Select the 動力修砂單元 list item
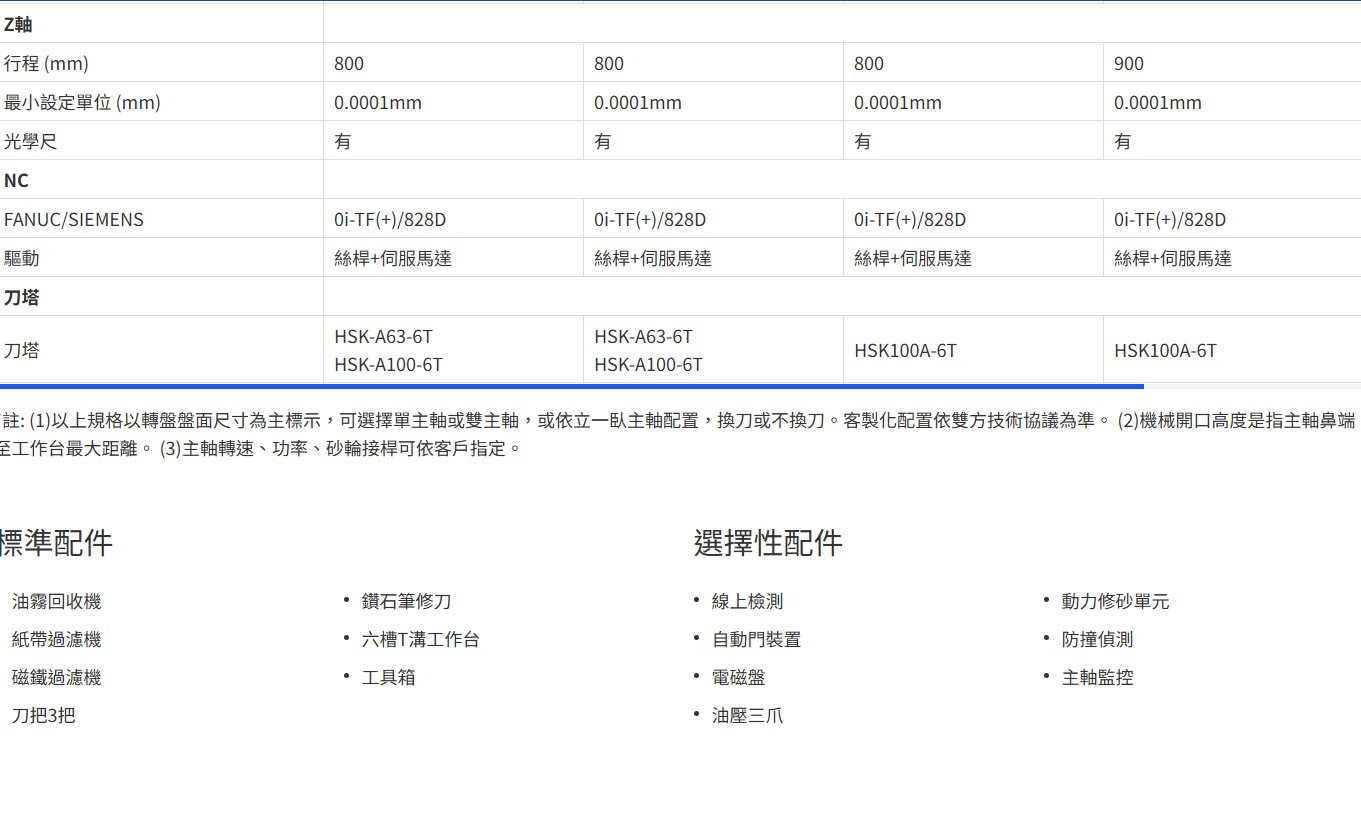 click(1115, 602)
